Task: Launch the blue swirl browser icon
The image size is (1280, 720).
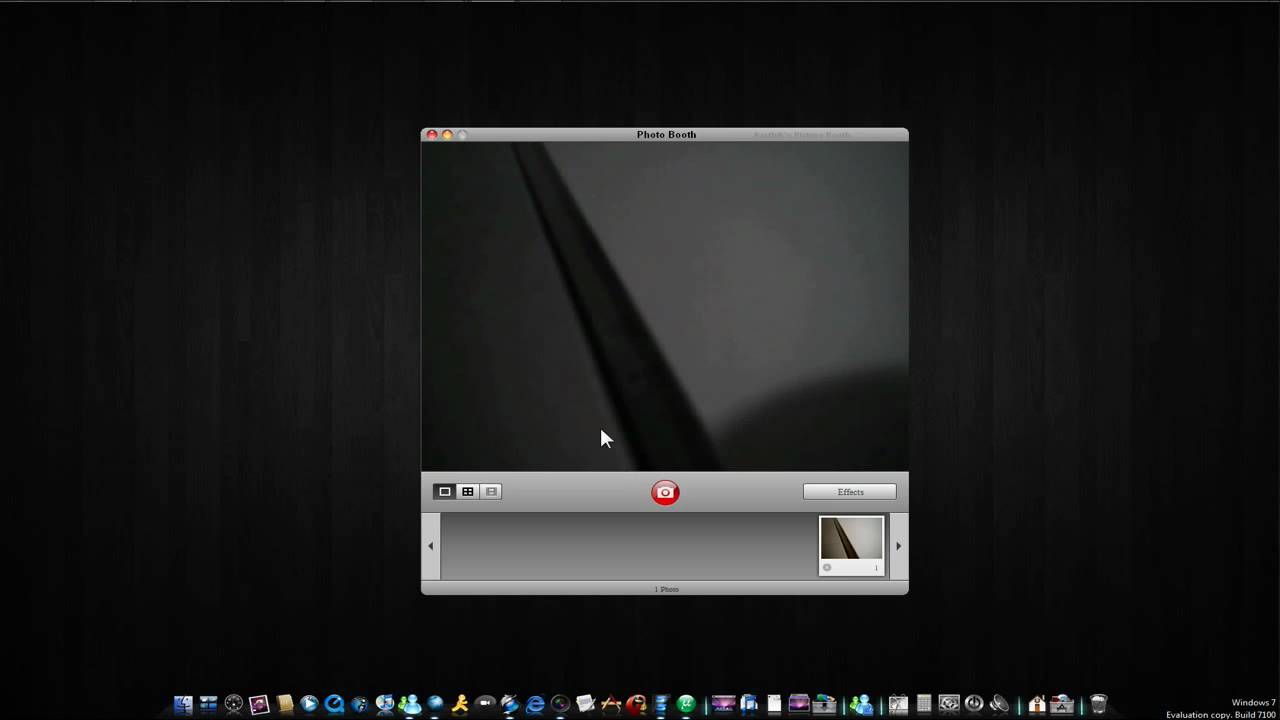Action: 510,704
